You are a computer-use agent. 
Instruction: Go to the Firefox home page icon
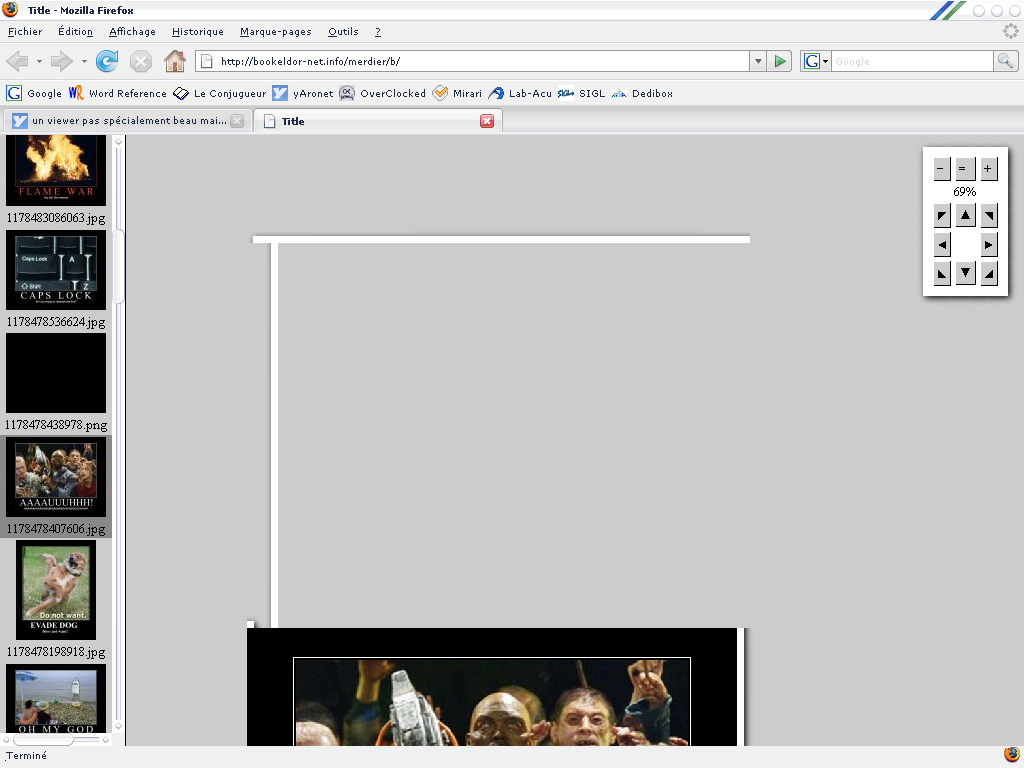pos(175,61)
